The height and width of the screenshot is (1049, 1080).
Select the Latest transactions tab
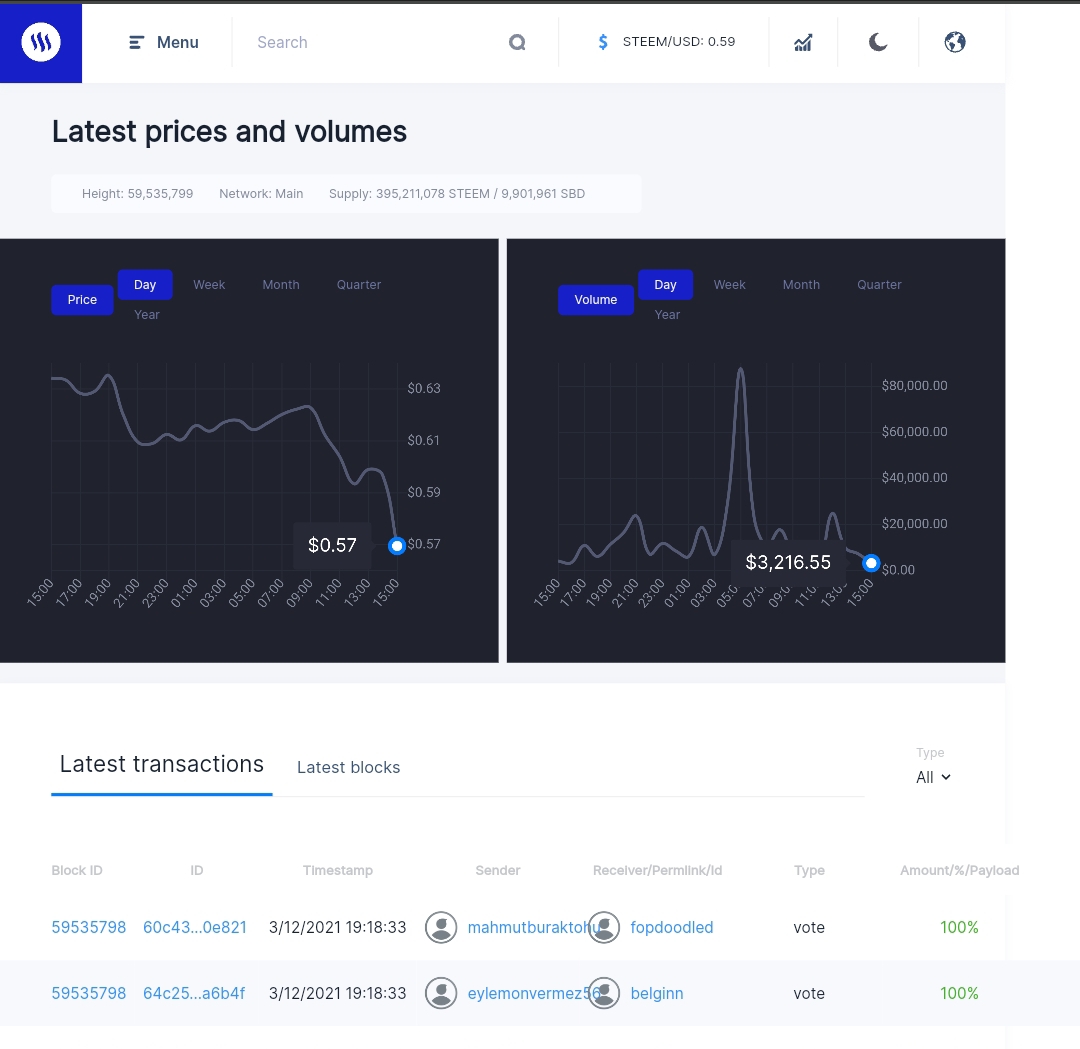[162, 764]
